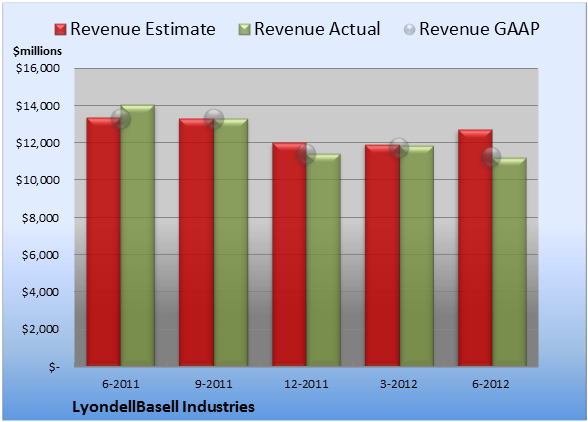Click the 'LyondellBasell Industries' chart title
The image size is (588, 422).
coord(164,407)
